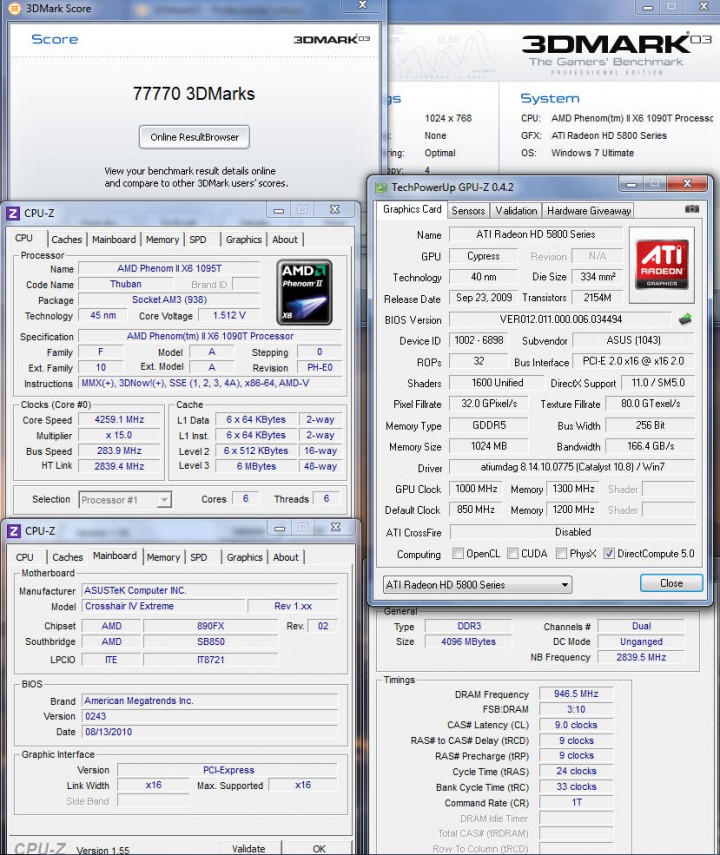Click the Socket AM3 (938) package value
Screen dimensions: 720x855
click(x=169, y=299)
